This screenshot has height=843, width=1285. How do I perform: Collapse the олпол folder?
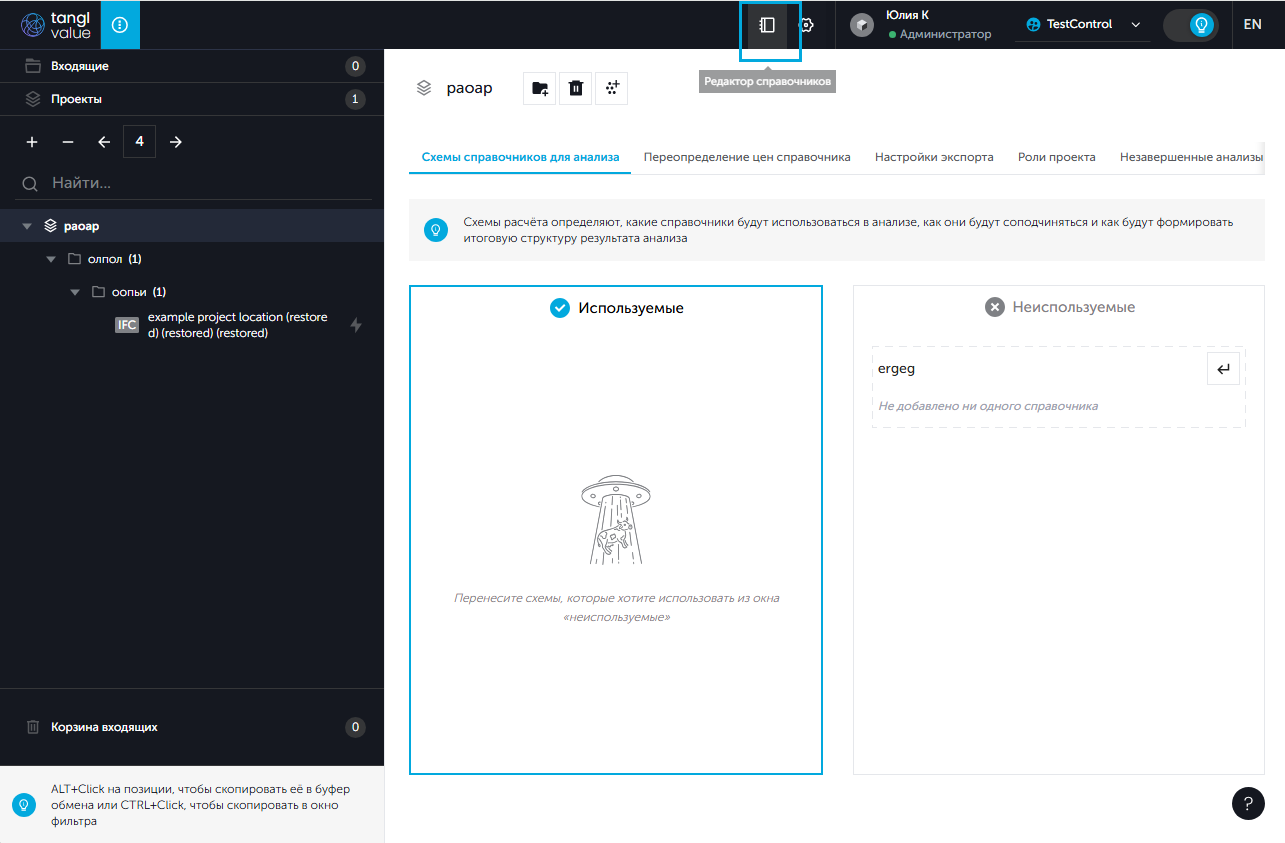pyautogui.click(x=51, y=260)
